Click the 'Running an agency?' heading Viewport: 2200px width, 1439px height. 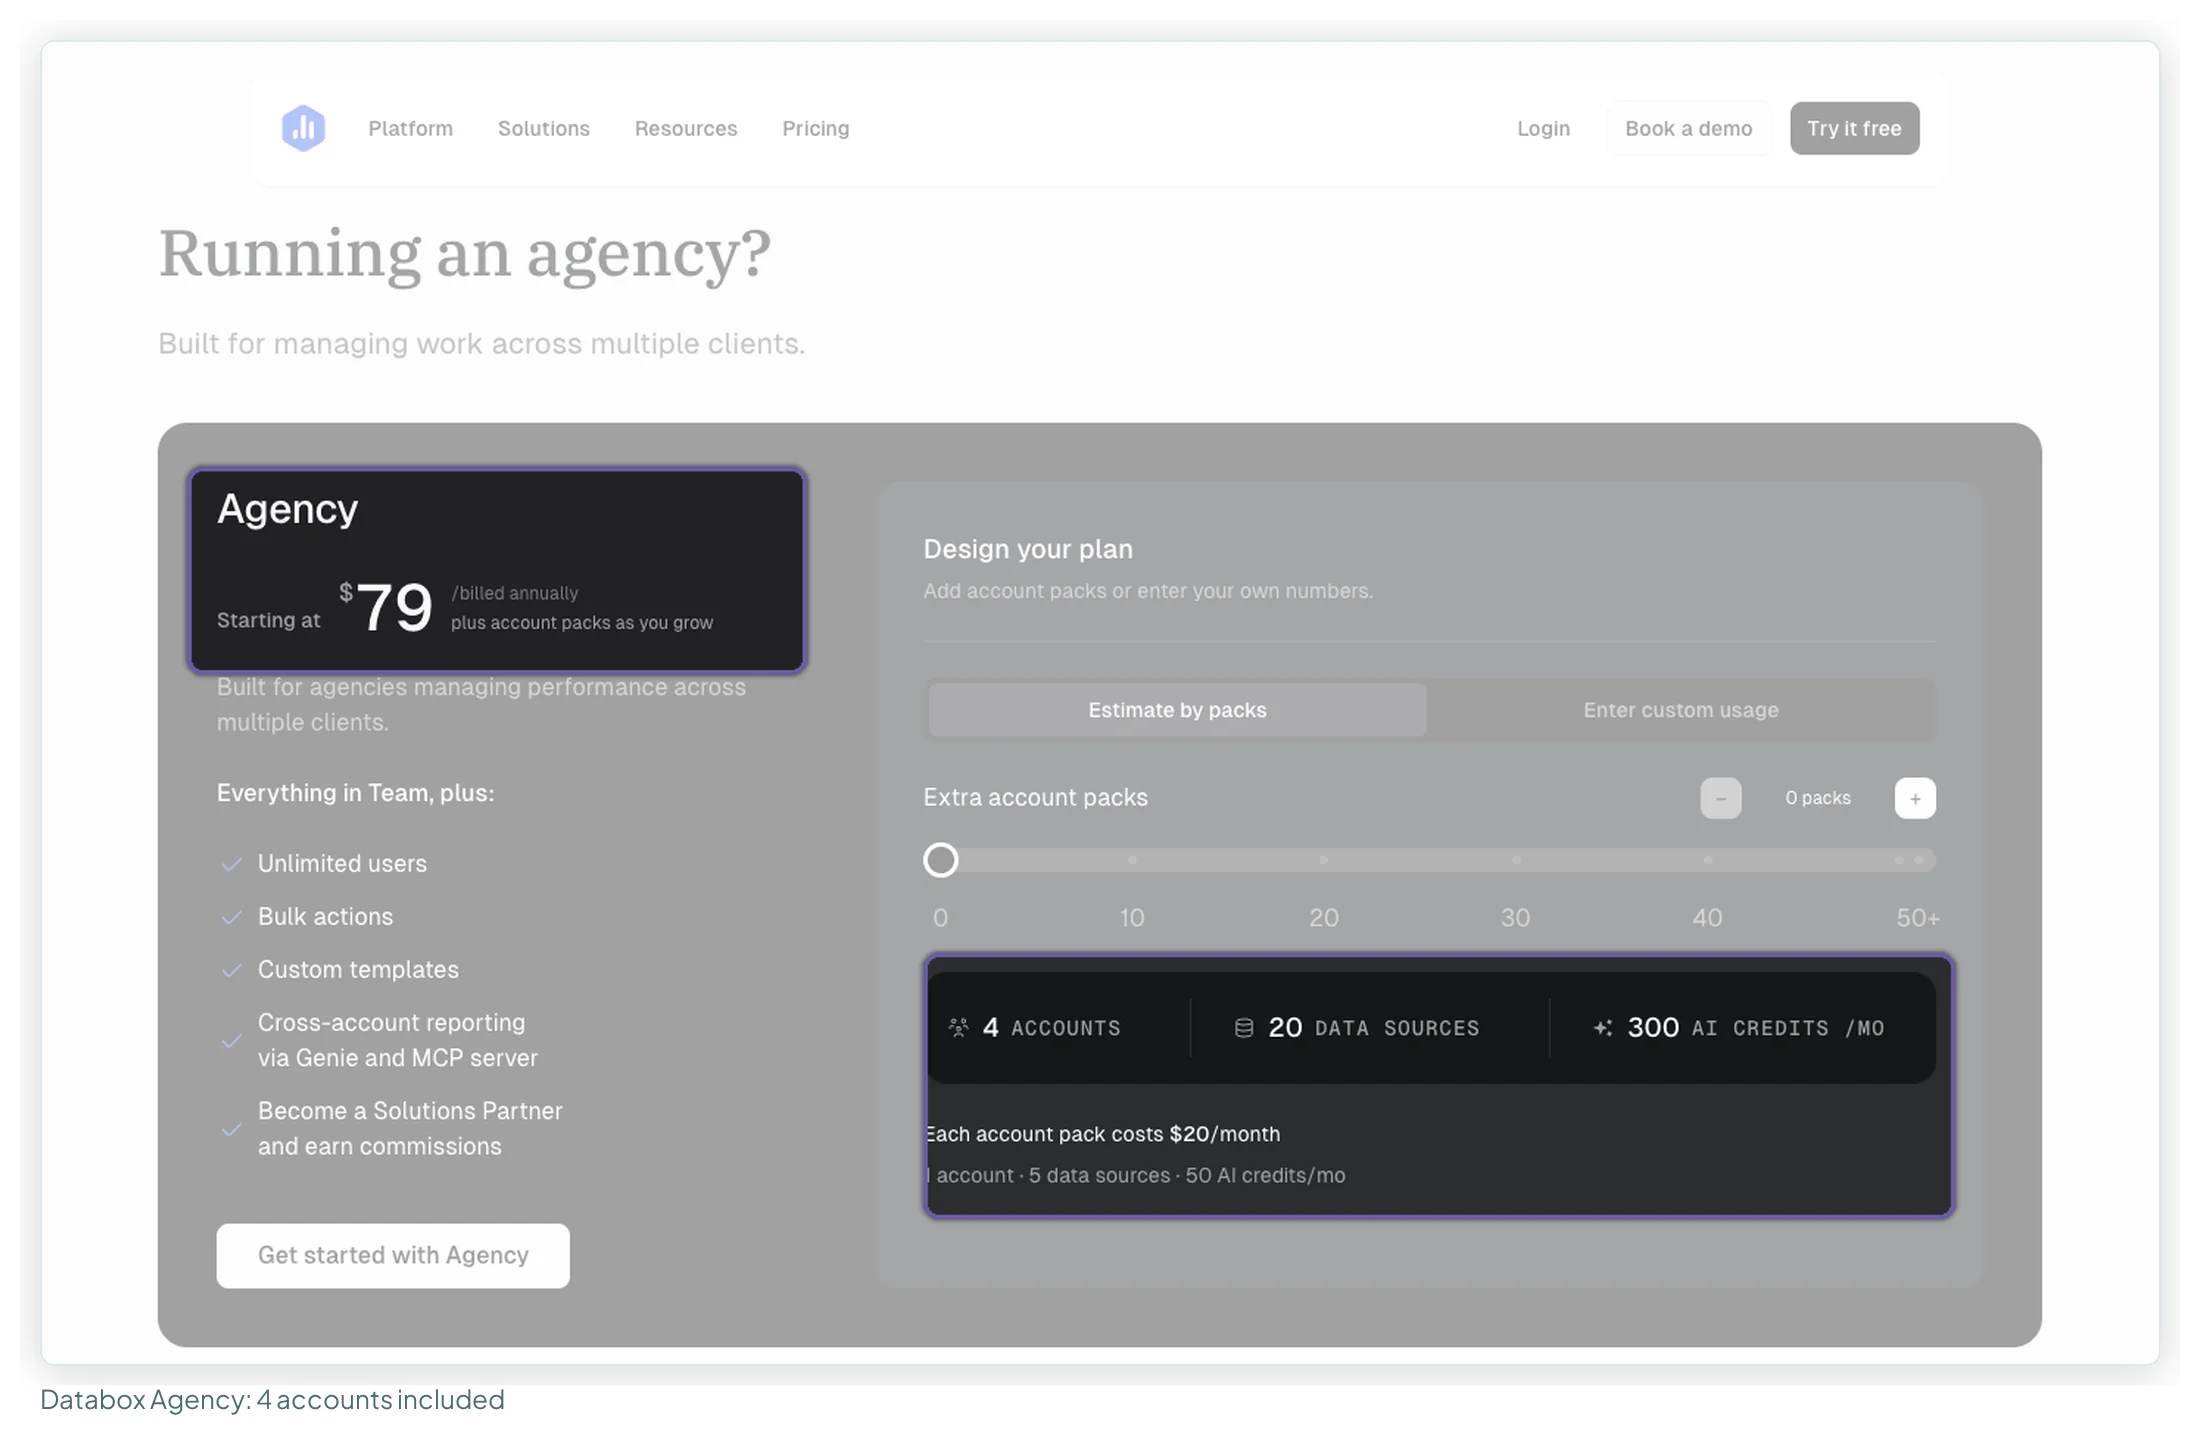[x=465, y=255]
